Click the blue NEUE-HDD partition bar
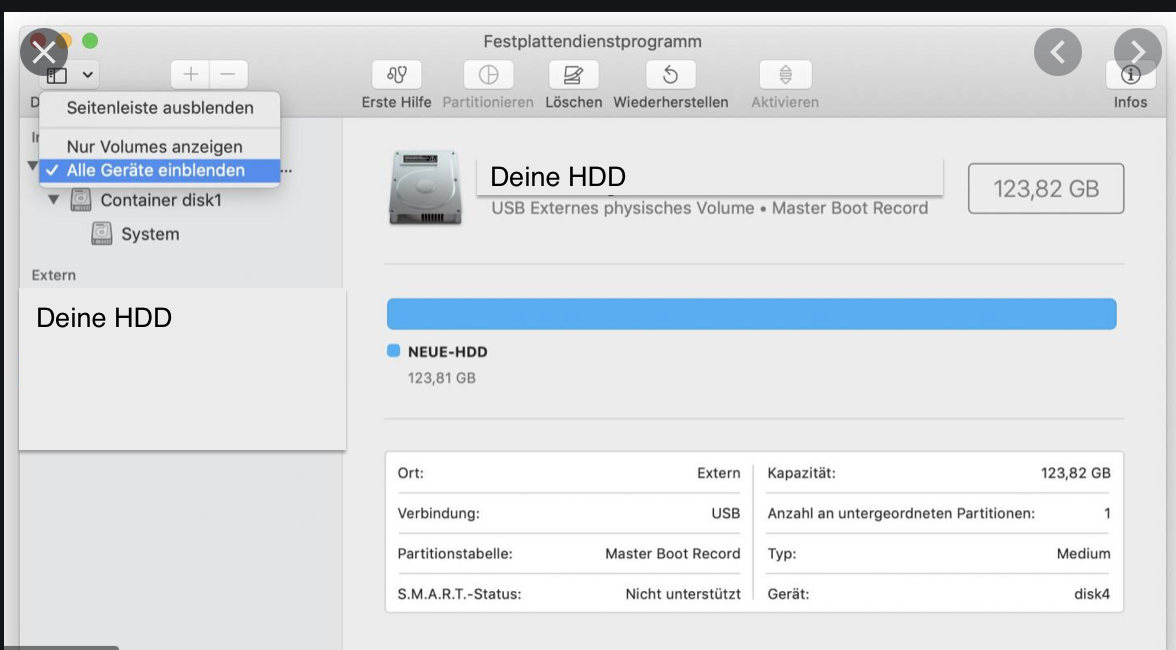 [x=751, y=314]
